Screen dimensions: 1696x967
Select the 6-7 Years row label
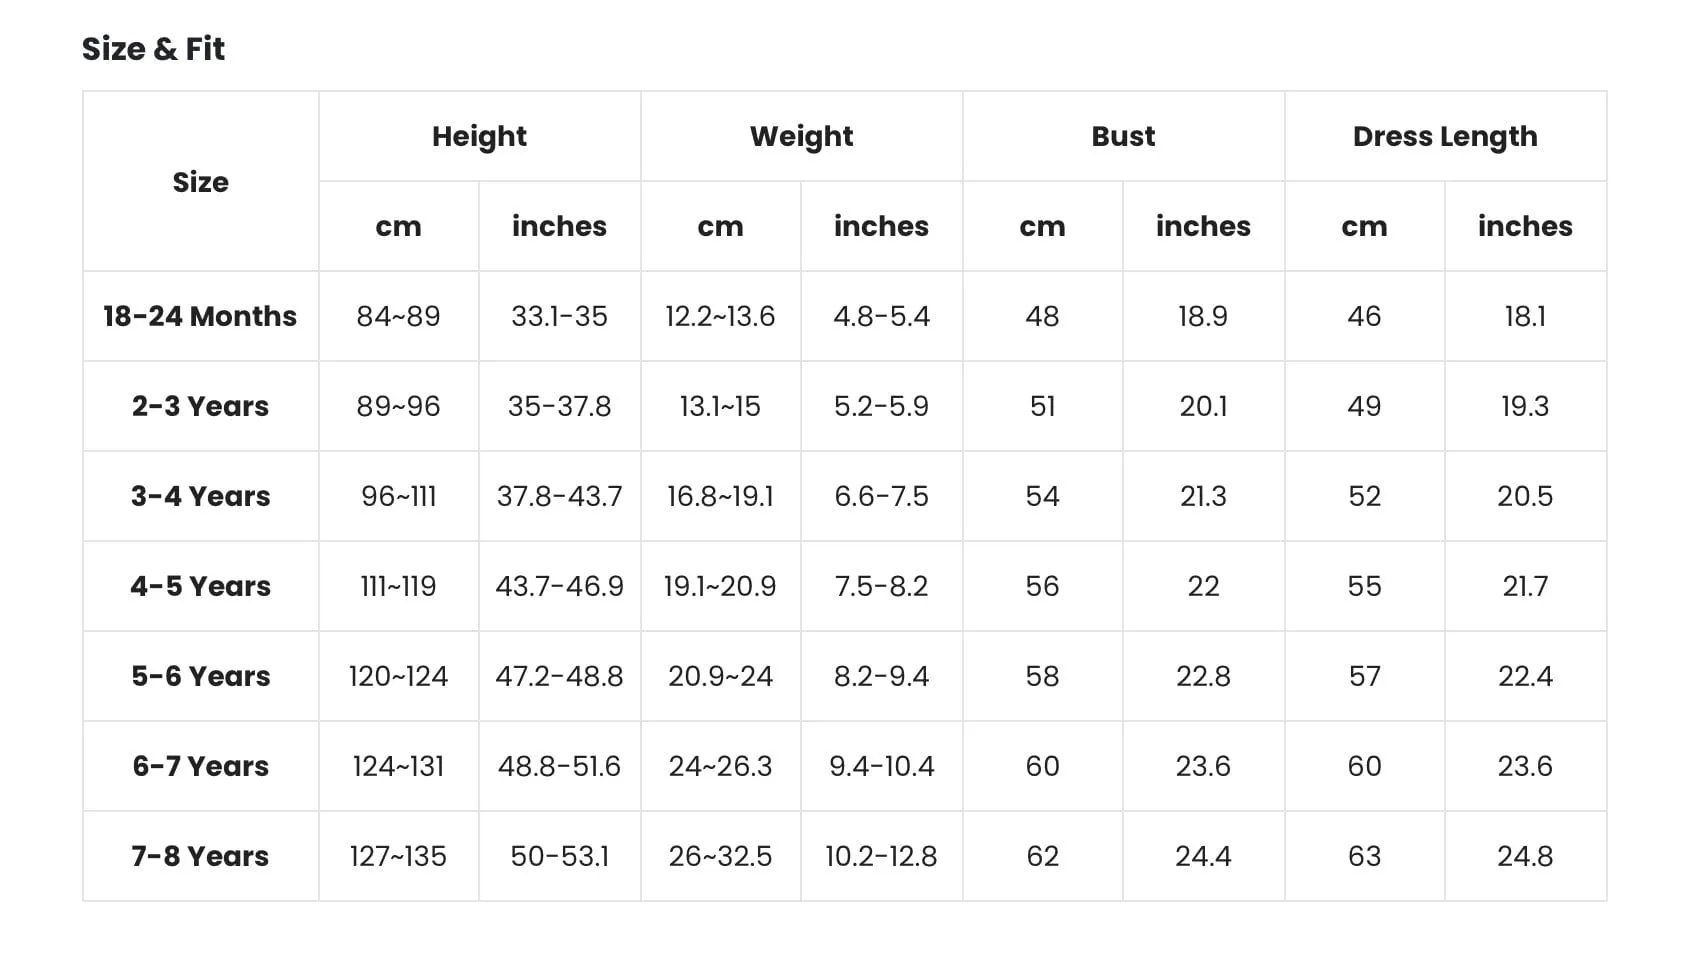[x=200, y=766]
